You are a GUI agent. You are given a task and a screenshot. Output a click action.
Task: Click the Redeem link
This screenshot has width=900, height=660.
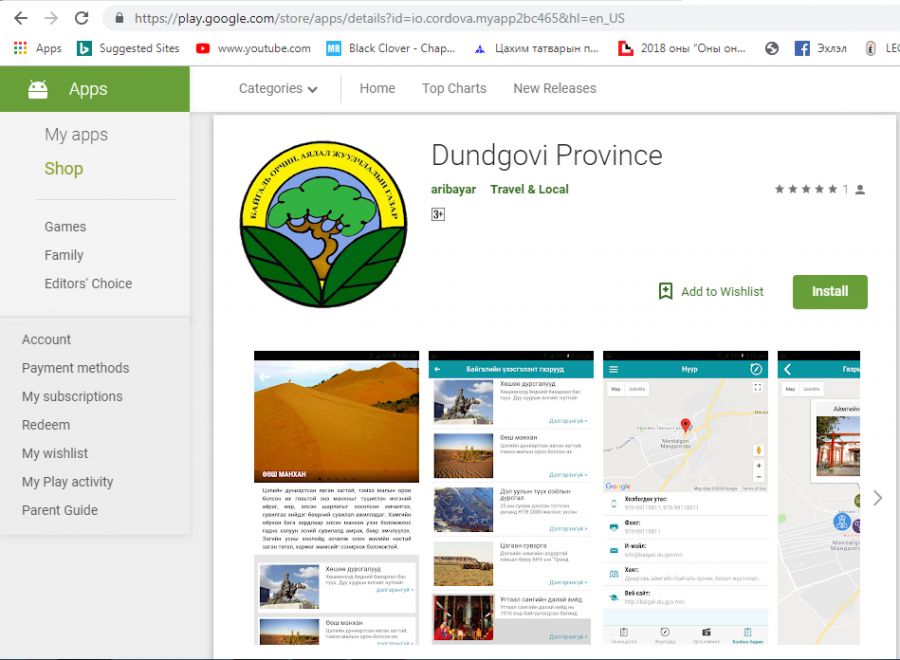click(46, 425)
